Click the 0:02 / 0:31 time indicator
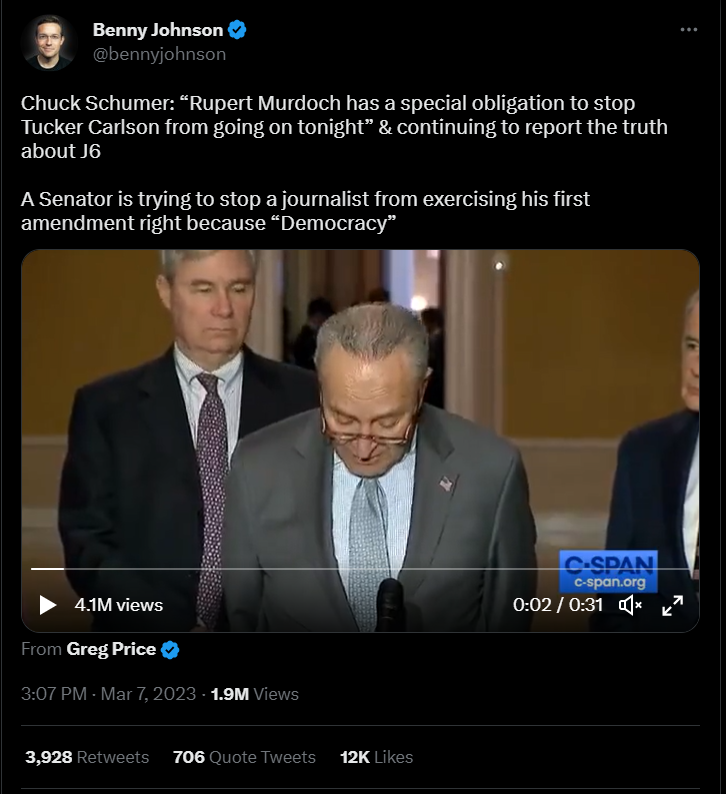 pyautogui.click(x=557, y=604)
